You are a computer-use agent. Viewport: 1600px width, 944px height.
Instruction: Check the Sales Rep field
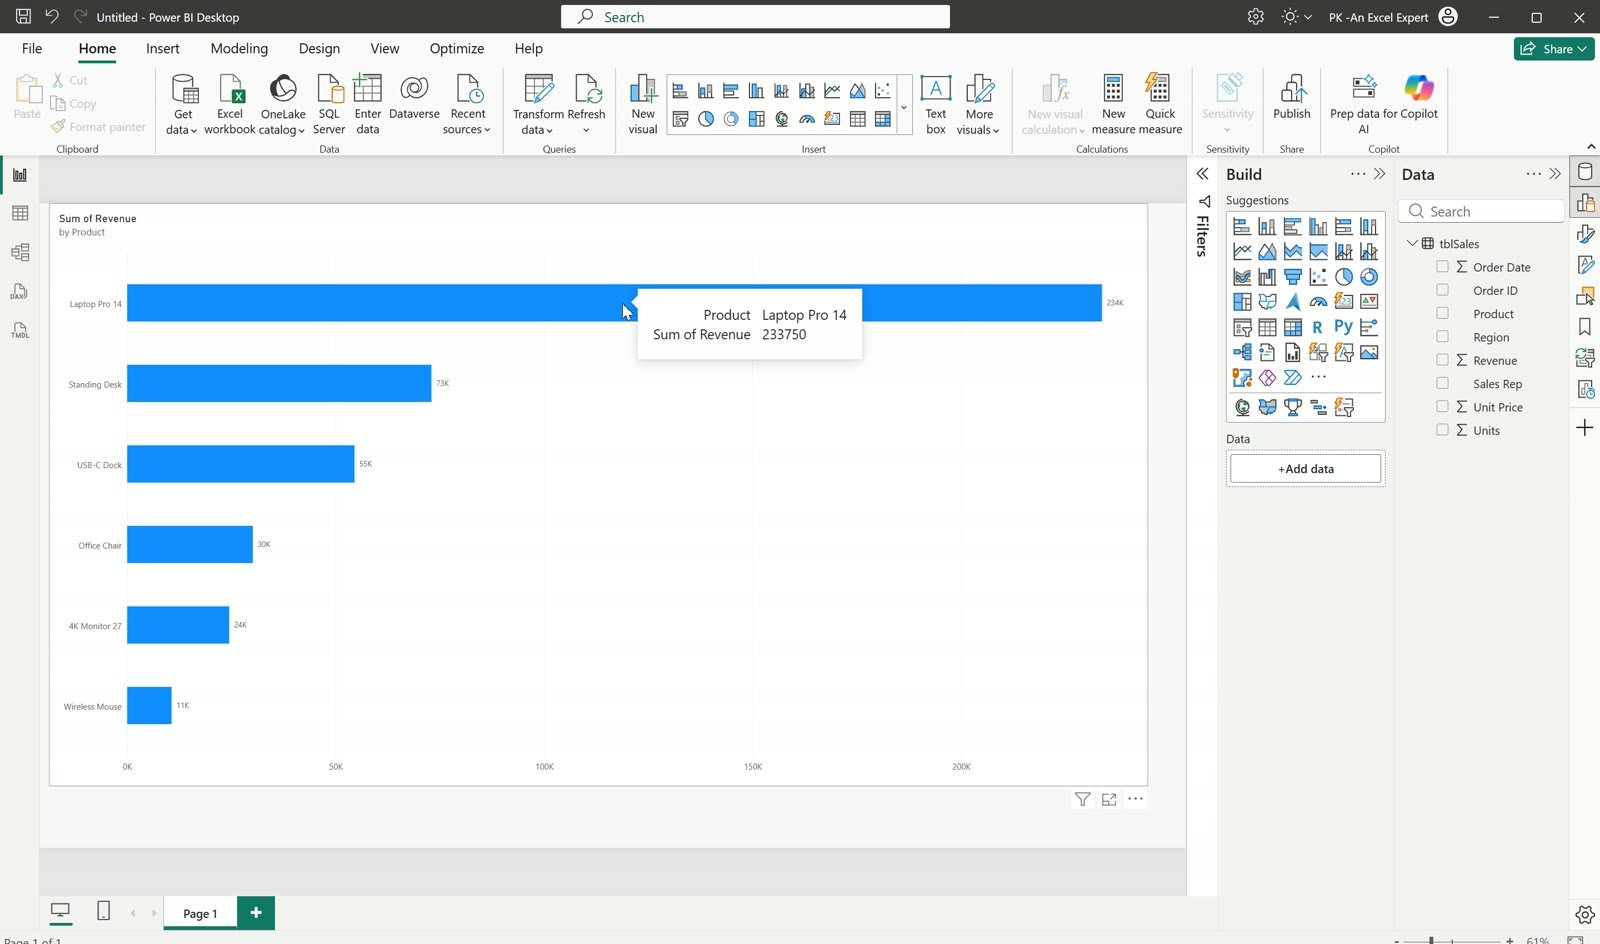tap(1442, 383)
